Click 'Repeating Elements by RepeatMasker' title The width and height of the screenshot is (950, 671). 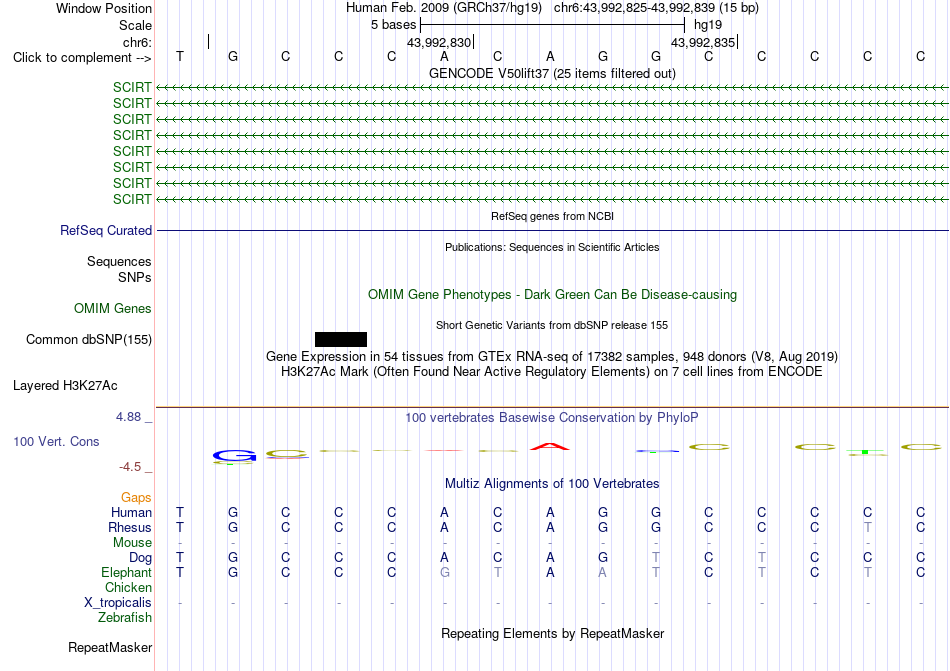pos(552,633)
